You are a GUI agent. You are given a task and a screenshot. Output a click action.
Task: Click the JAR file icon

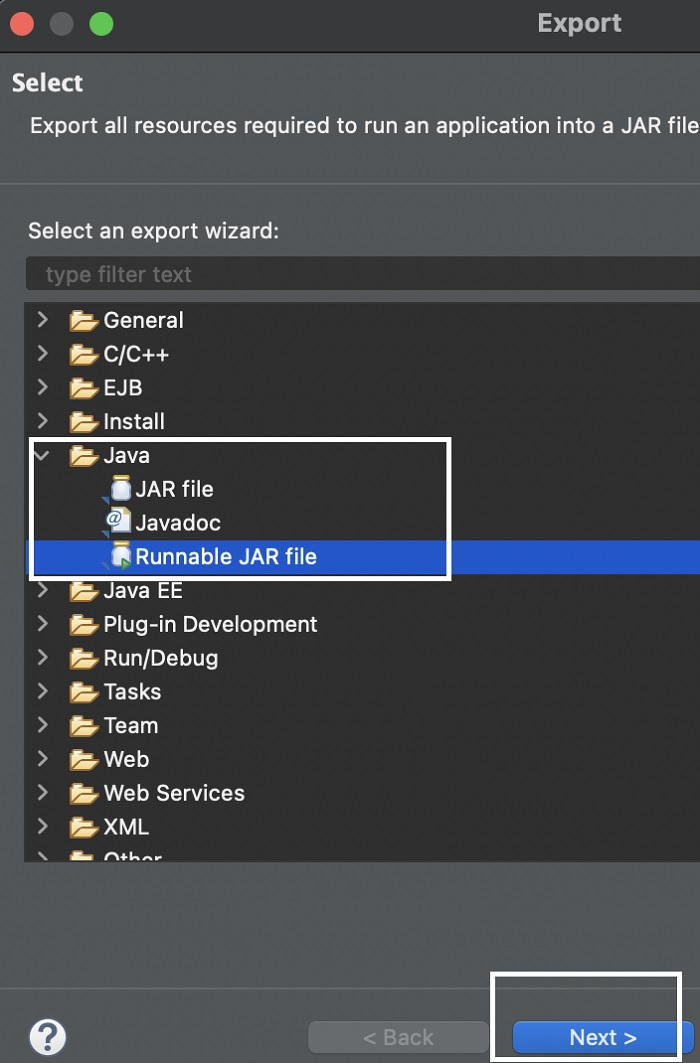coord(121,489)
